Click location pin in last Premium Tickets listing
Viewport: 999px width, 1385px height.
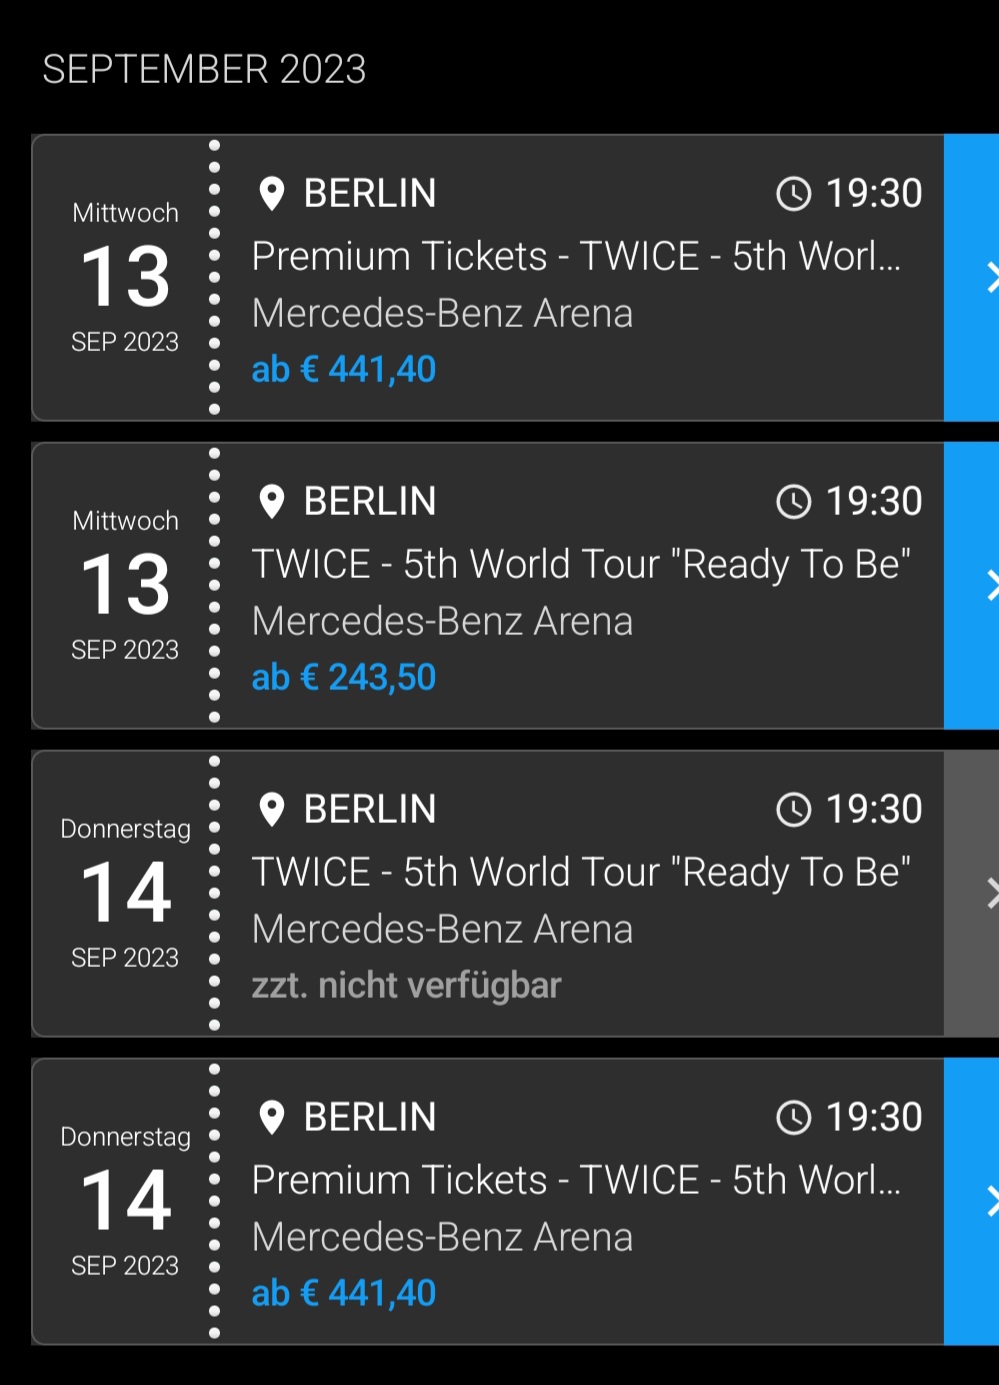[x=271, y=1117]
